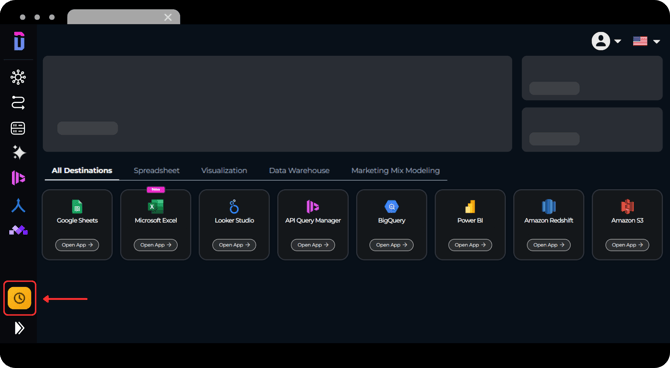Open App for BigQuery
Viewport: 670px width, 368px height.
391,245
